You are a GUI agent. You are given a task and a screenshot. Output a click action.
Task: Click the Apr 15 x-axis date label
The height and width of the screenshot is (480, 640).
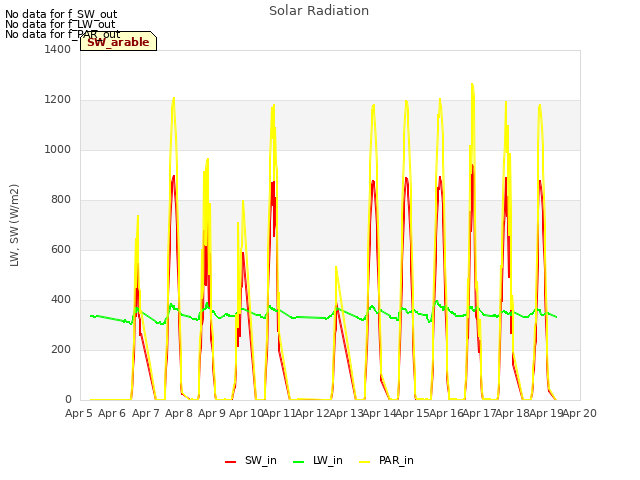(x=413, y=413)
